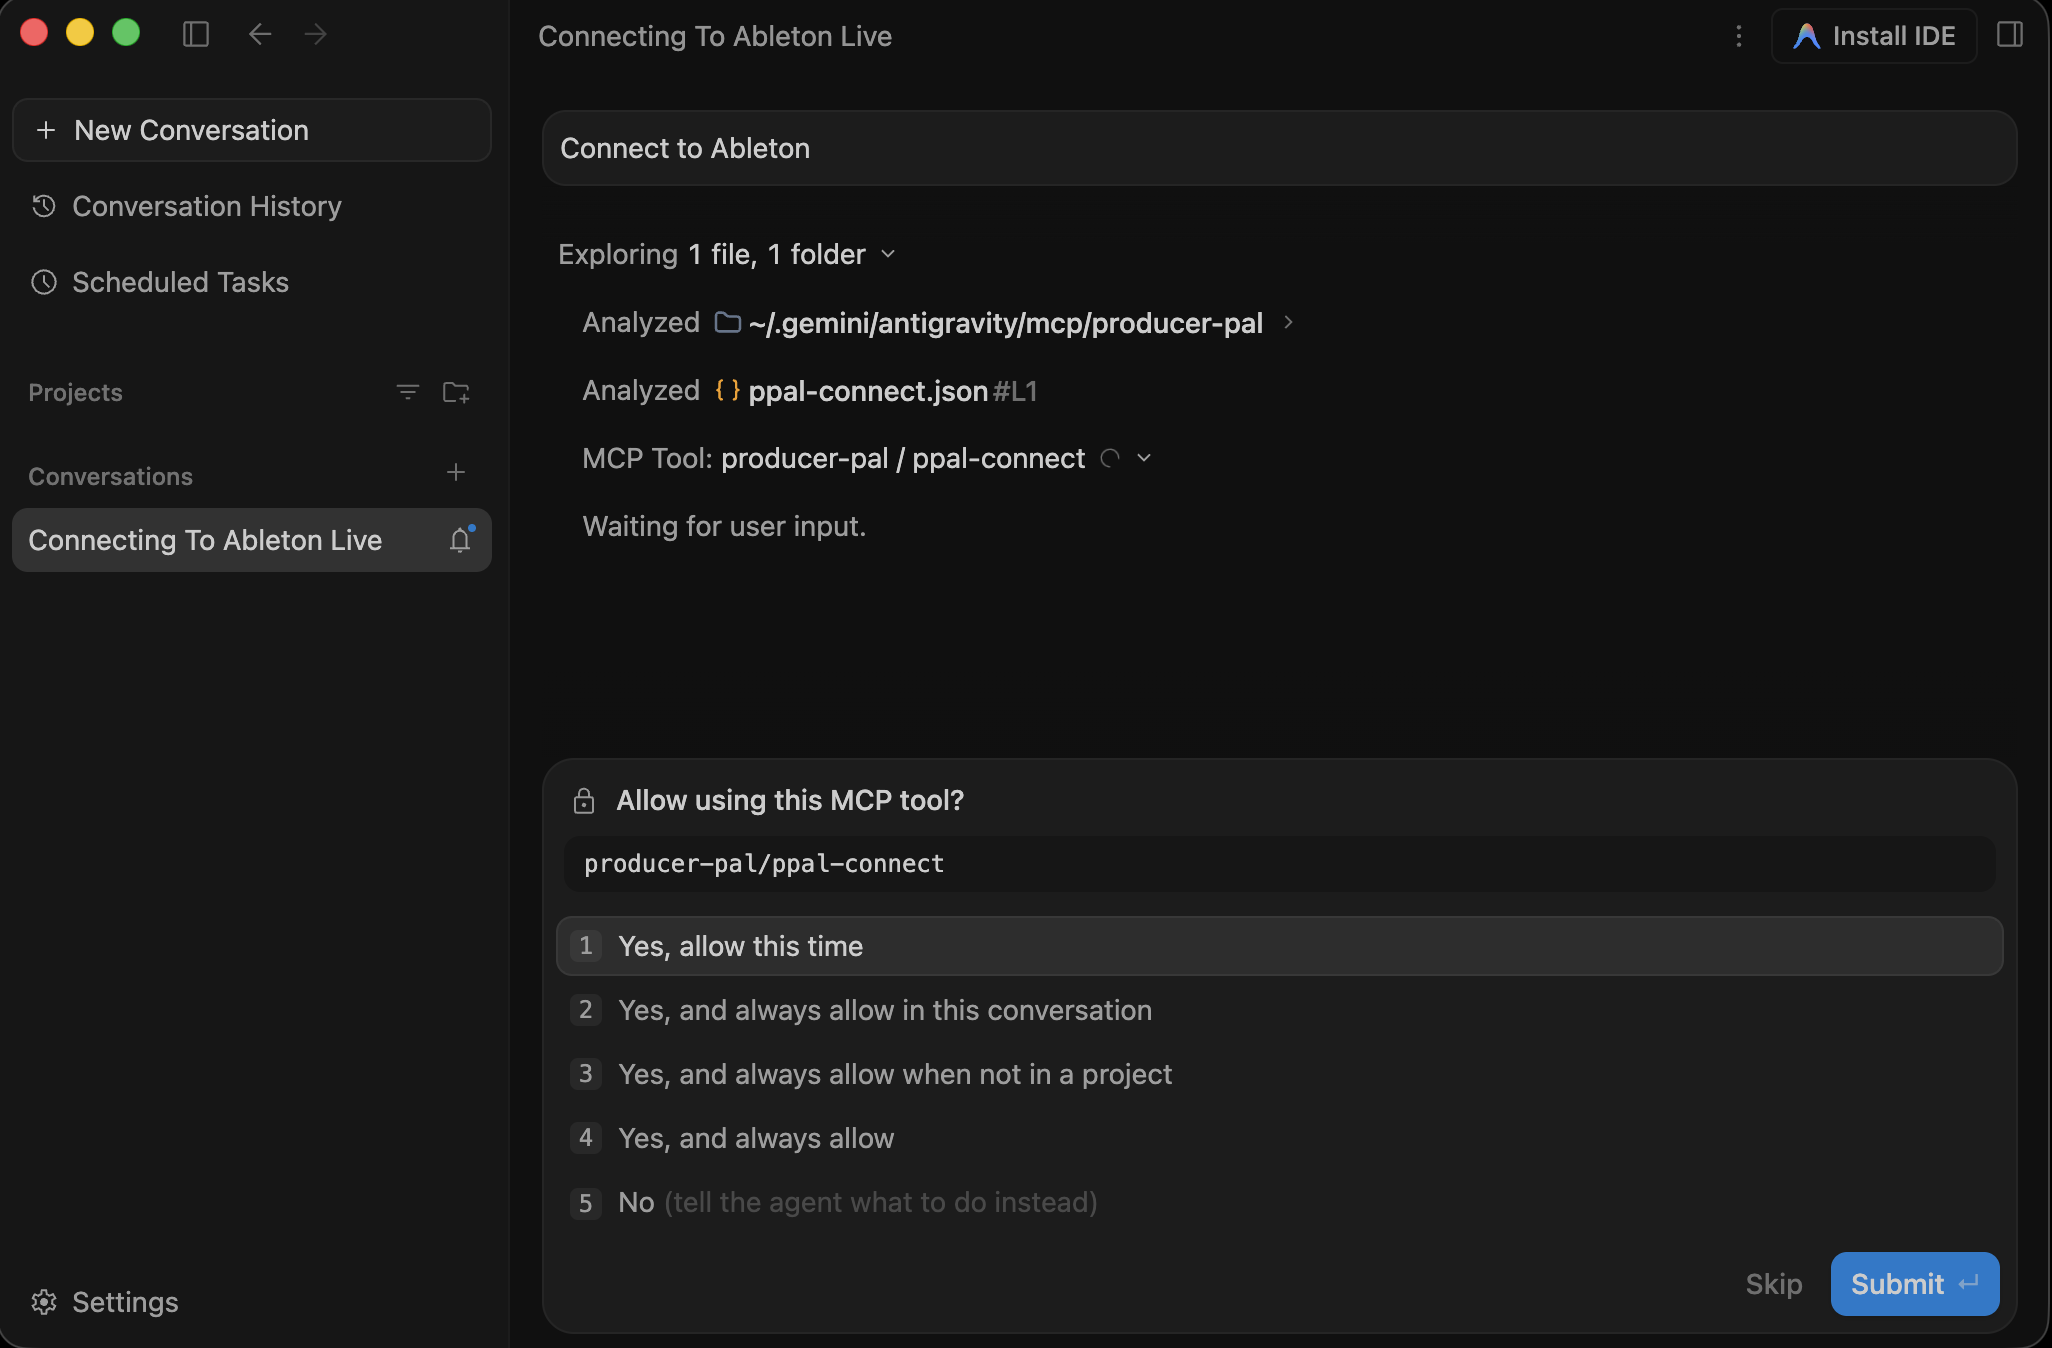Viewport: 2052px width, 1348px height.
Task: Click the Install IDE logo icon
Action: tap(1806, 36)
